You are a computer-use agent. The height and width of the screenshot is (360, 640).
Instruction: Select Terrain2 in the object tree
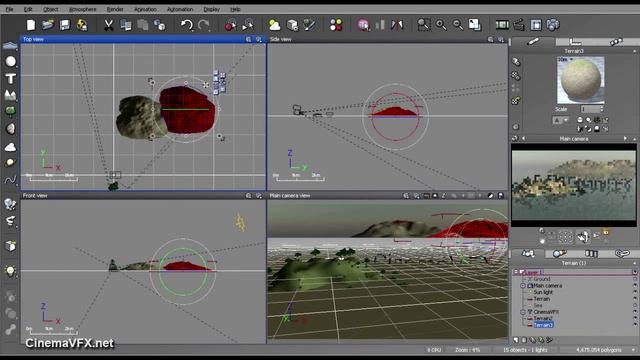(543, 318)
